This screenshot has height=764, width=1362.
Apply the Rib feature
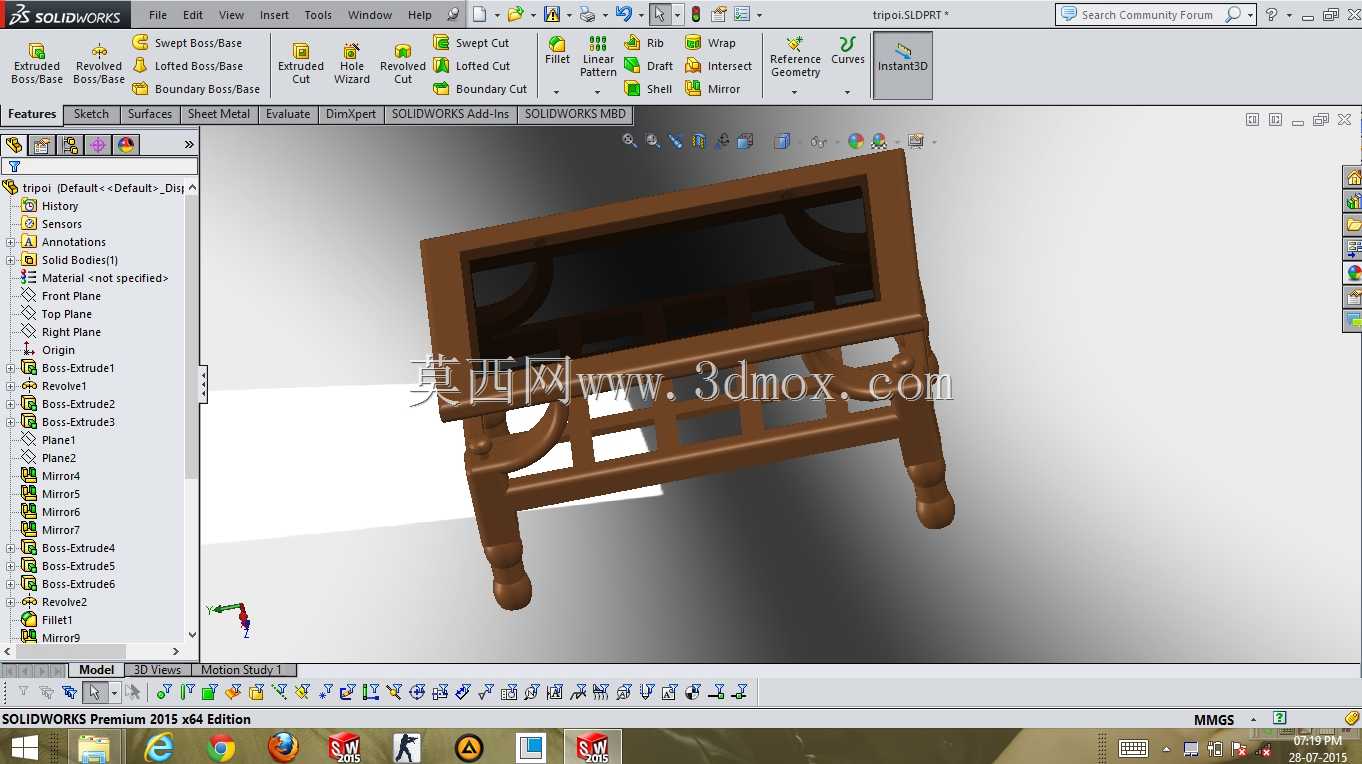pos(644,43)
